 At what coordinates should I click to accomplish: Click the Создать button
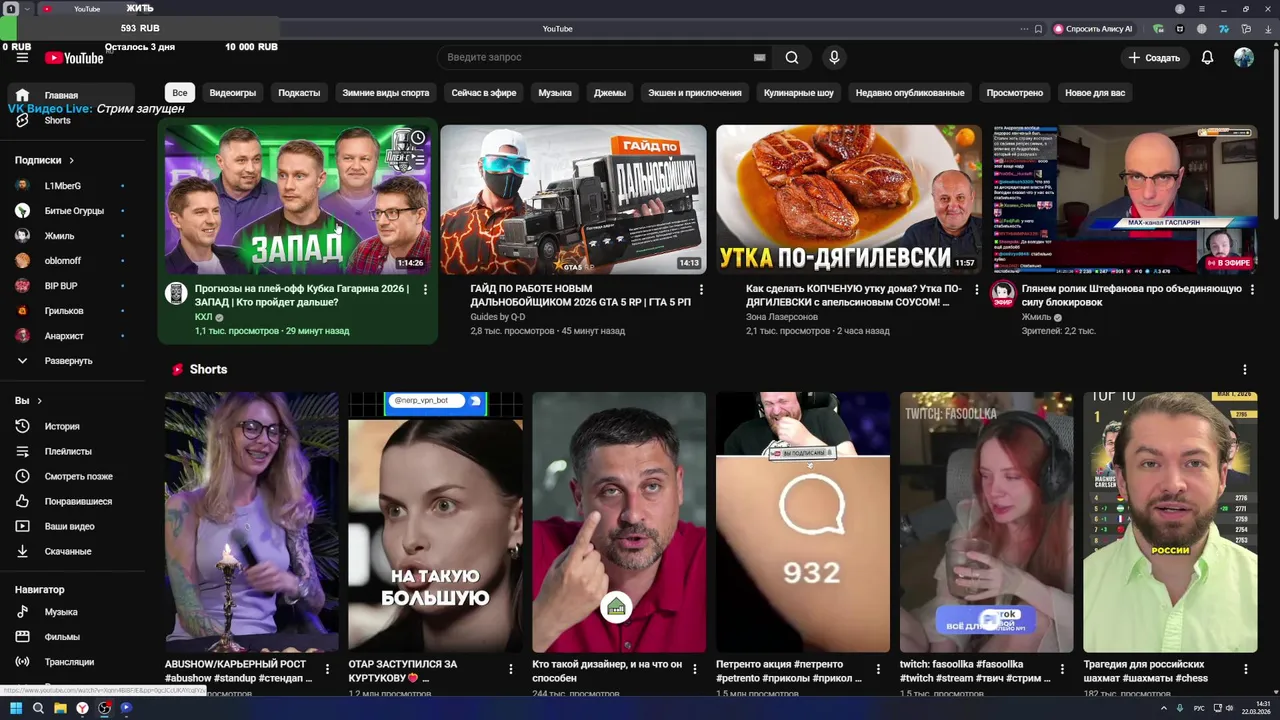pyautogui.click(x=1154, y=58)
